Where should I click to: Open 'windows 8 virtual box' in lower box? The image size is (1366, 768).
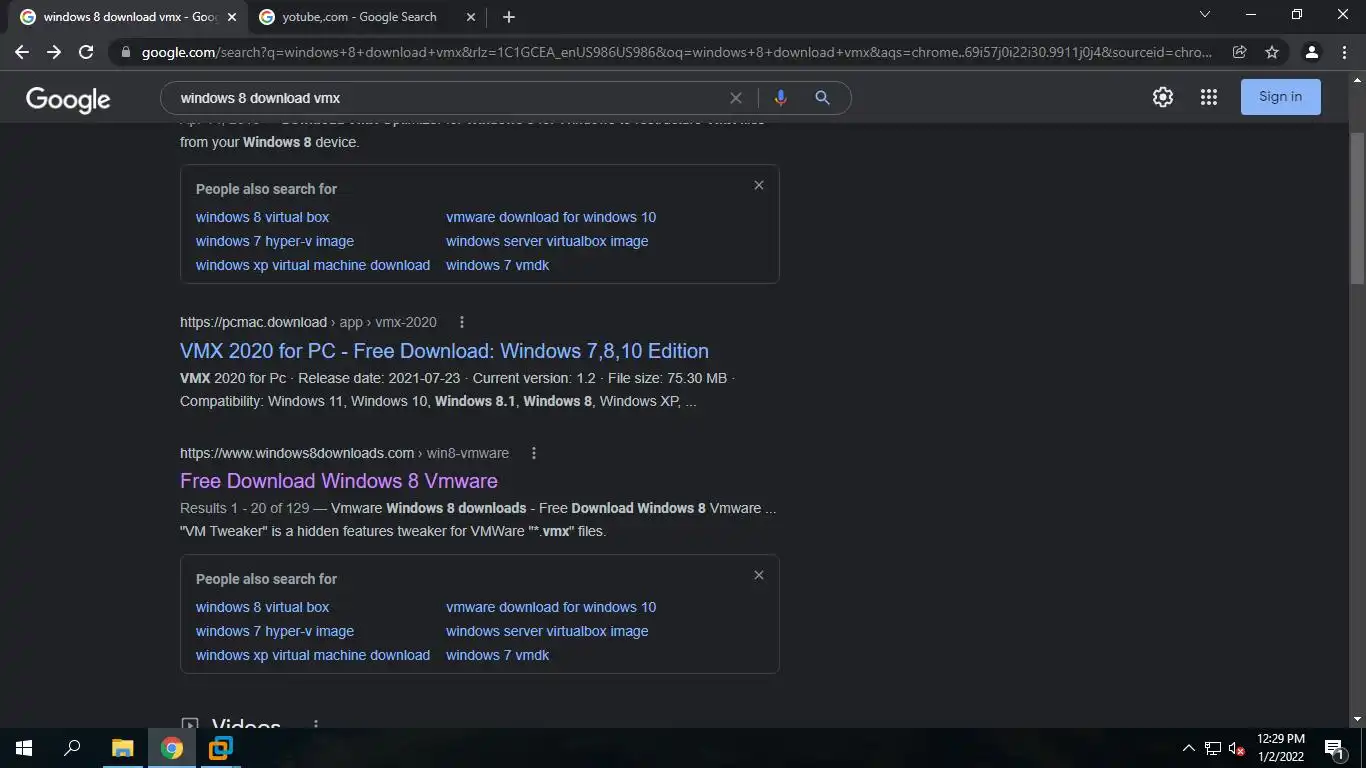(262, 607)
